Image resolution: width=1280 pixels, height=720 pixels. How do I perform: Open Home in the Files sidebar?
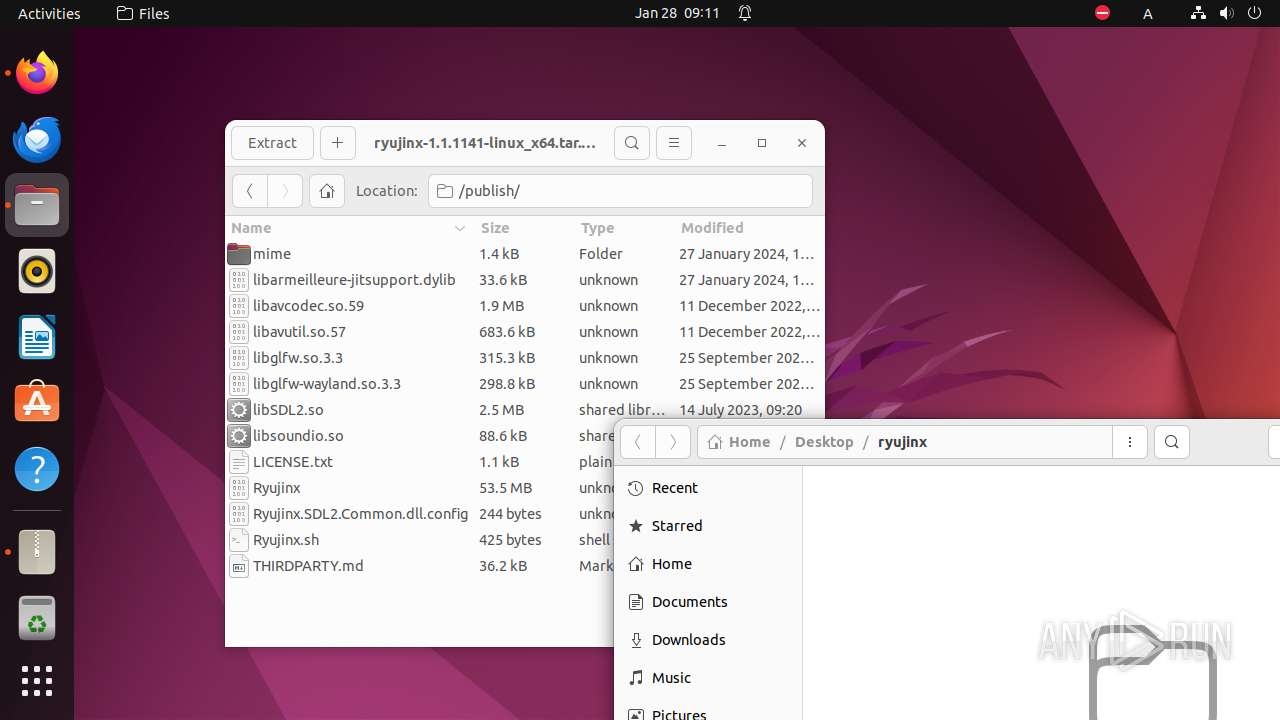pyautogui.click(x=708, y=564)
